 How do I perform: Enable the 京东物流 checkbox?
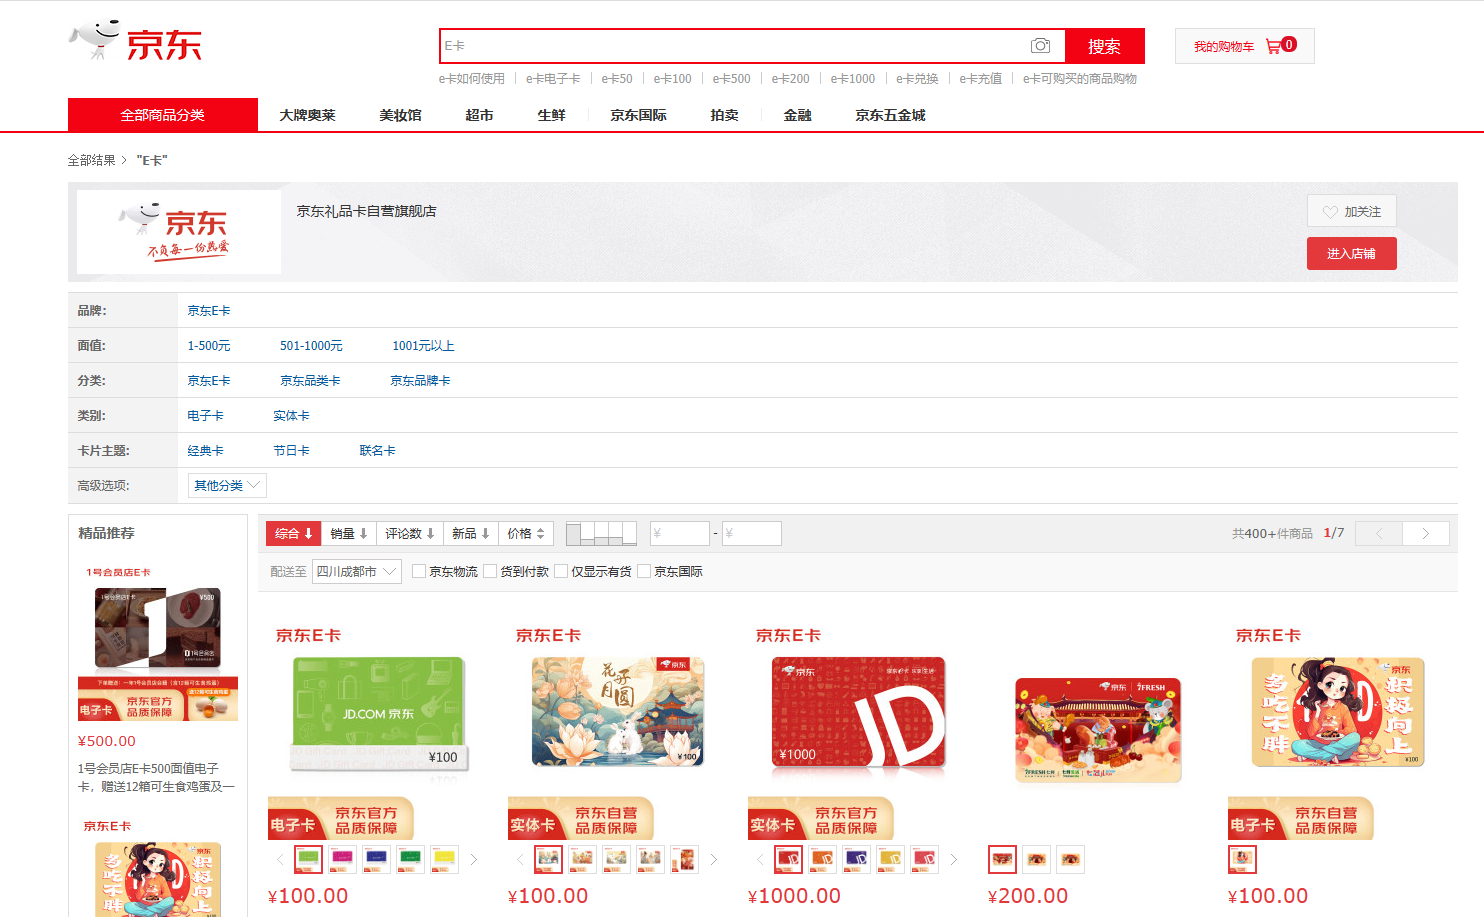(x=419, y=571)
